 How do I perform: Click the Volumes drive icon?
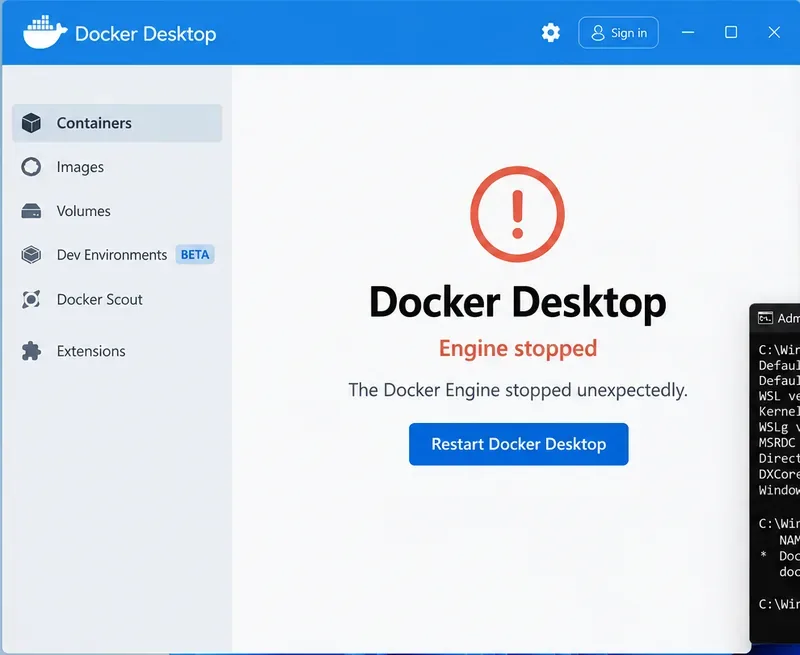[x=31, y=211]
